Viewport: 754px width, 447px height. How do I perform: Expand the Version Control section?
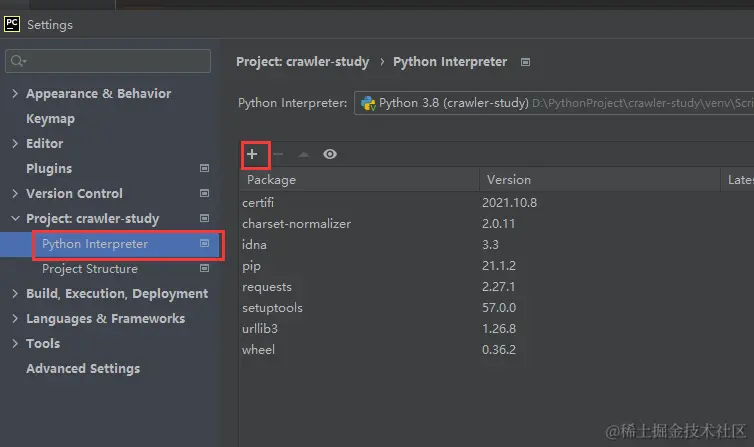pyautogui.click(x=15, y=193)
